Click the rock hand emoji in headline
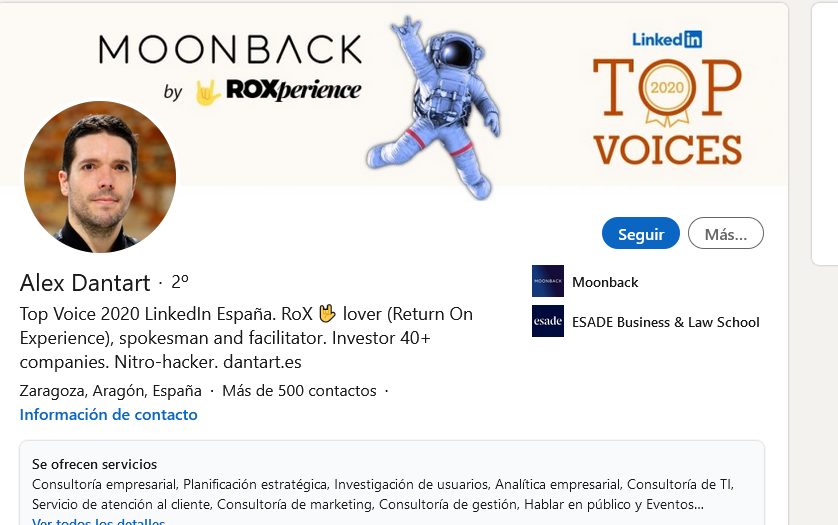This screenshot has width=838, height=525. [327, 313]
